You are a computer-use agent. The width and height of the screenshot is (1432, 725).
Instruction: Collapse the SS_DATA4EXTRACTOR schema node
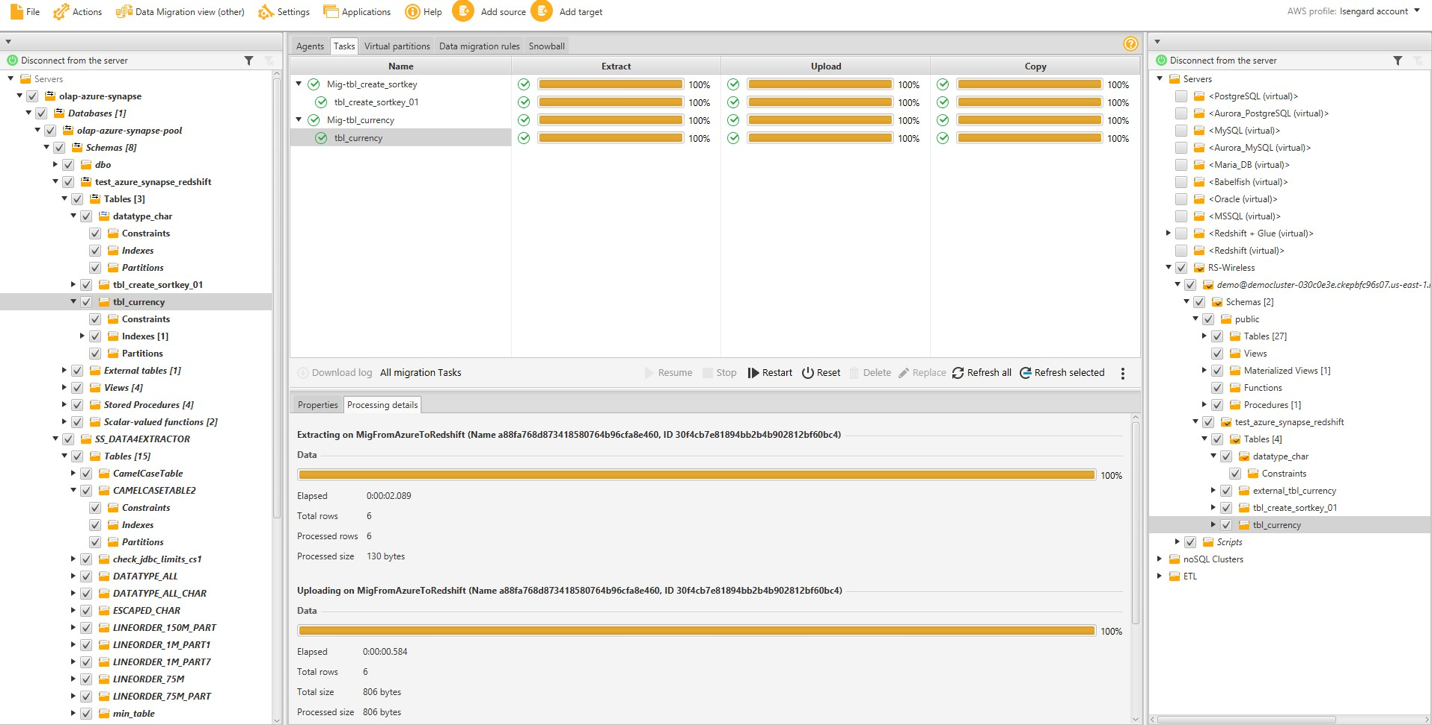(x=55, y=439)
